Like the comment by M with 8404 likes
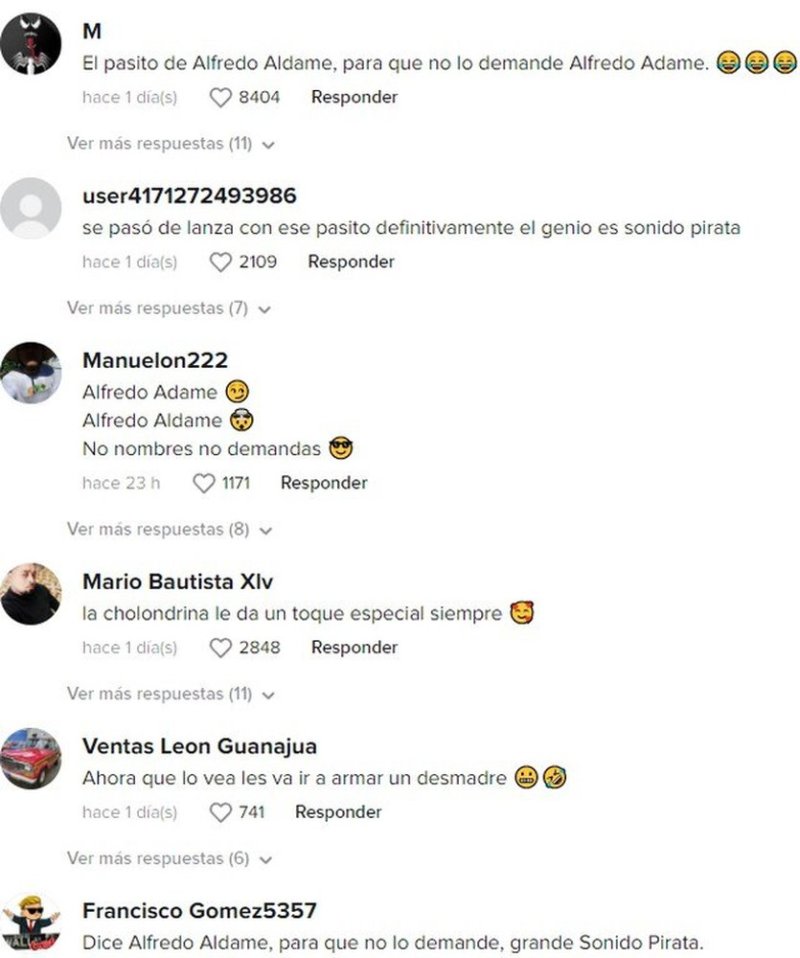The height and width of the screenshot is (958, 800). (x=221, y=98)
